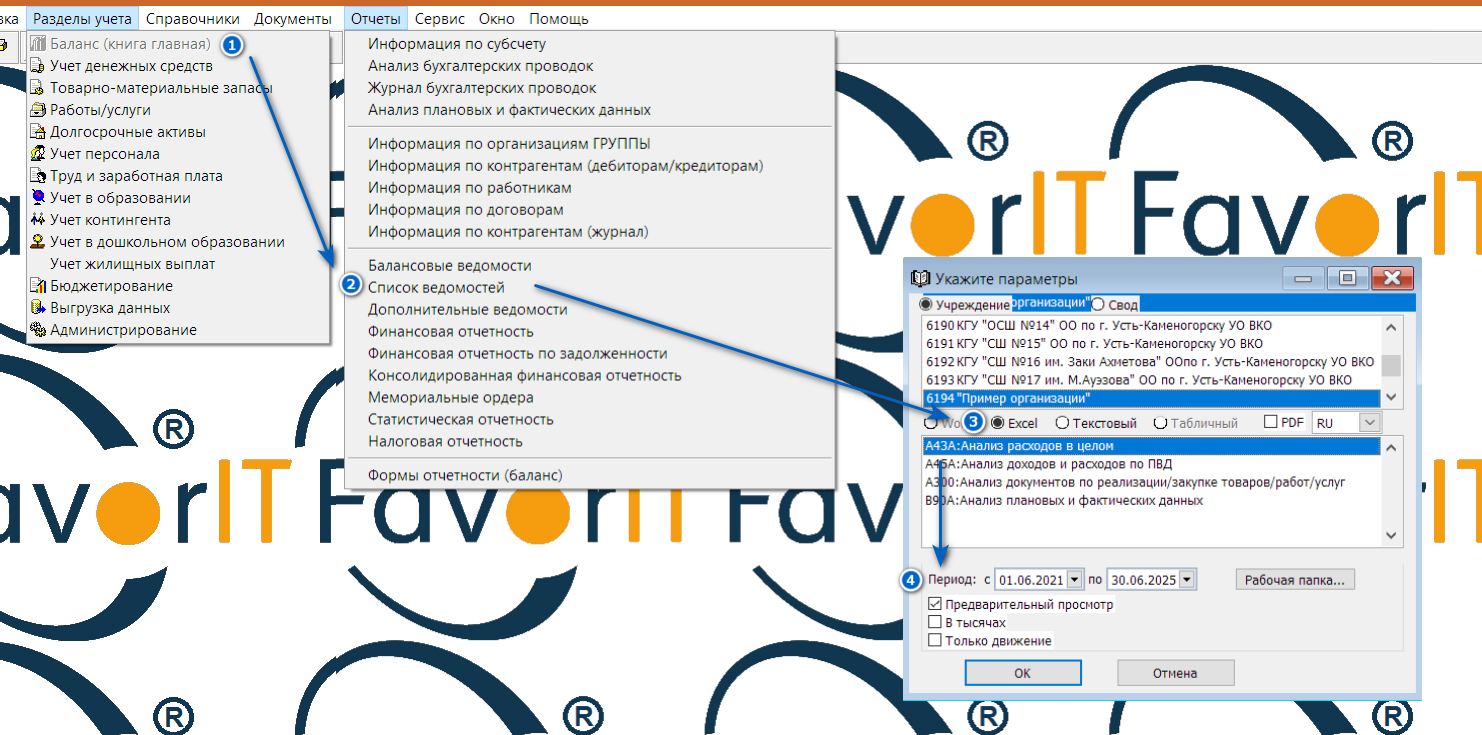Click the icon next to 'Работы/услуги'

(x=38, y=110)
